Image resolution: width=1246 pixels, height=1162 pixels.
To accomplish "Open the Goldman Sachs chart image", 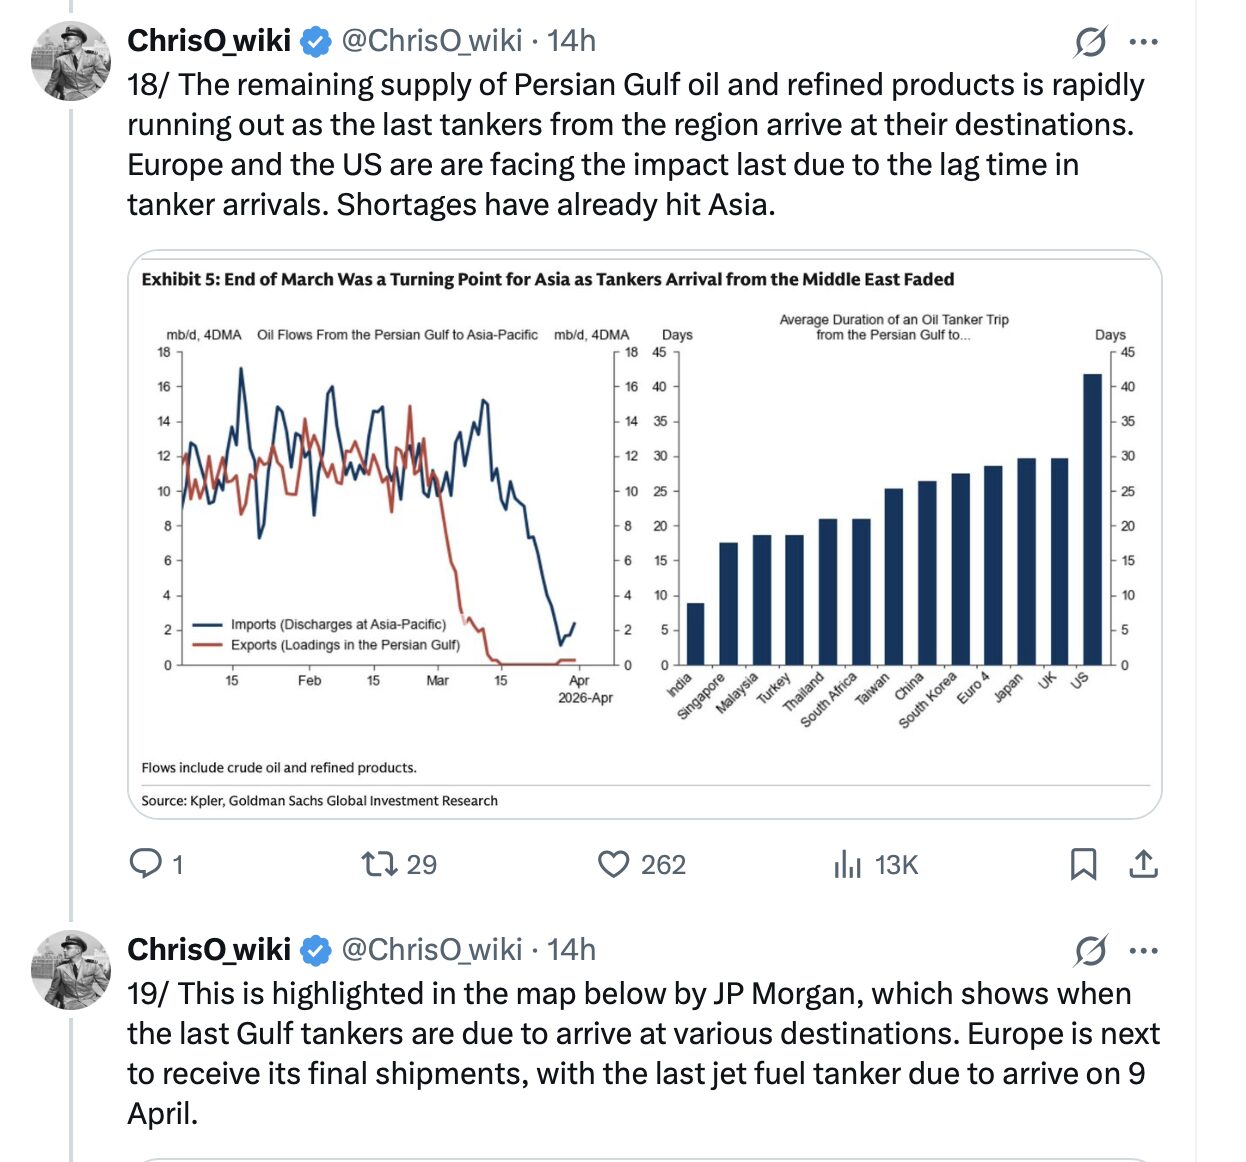I will (x=645, y=535).
